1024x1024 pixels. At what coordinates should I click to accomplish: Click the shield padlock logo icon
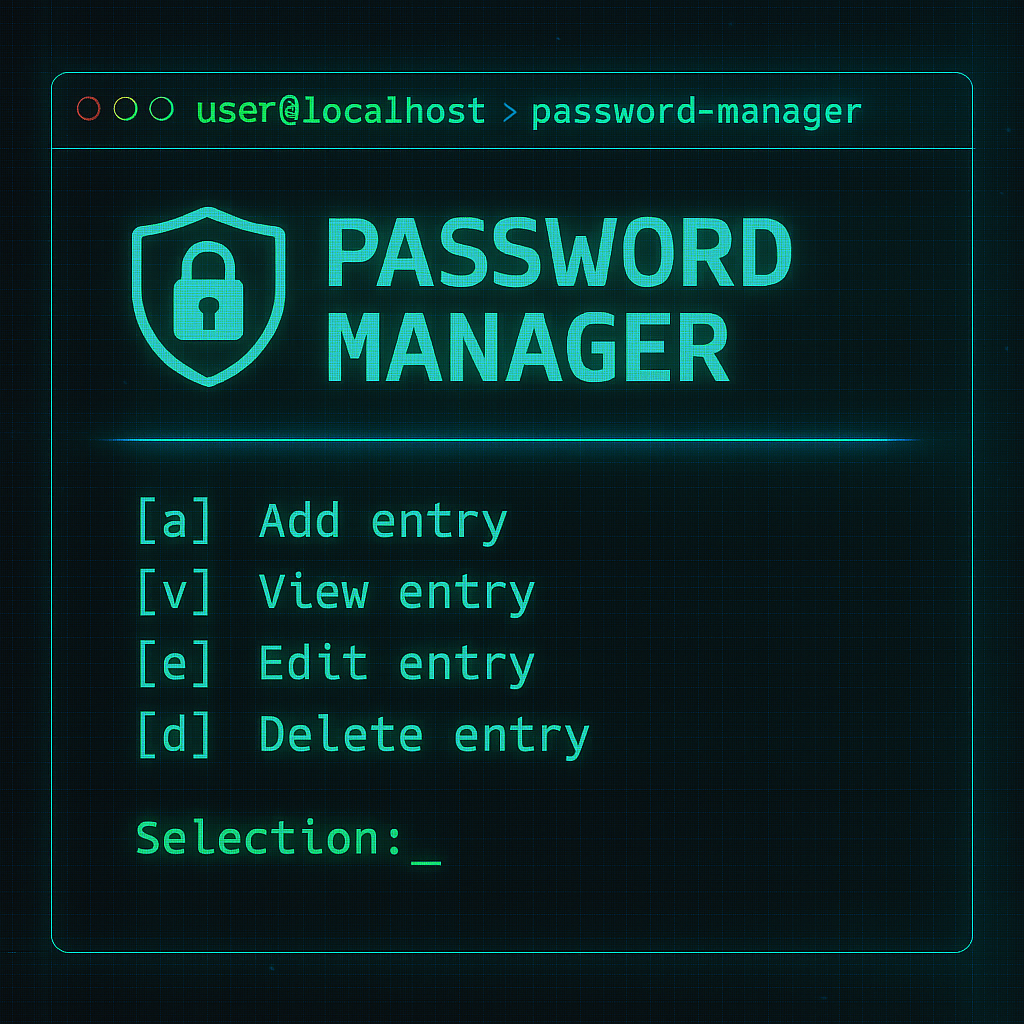pos(209,296)
